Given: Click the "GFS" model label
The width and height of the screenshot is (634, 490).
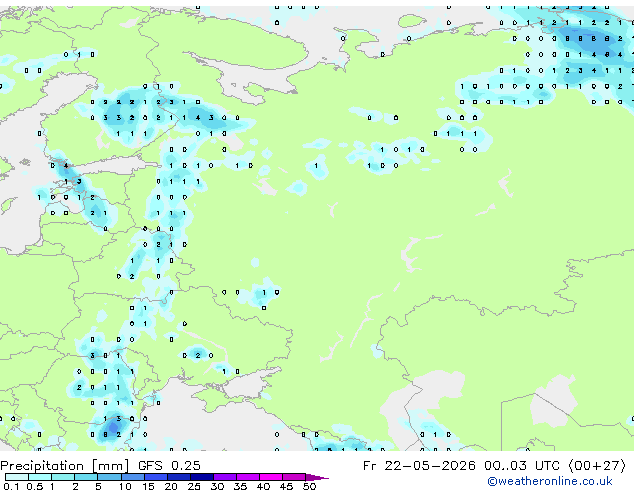Looking at the screenshot, I should click(x=150, y=466).
